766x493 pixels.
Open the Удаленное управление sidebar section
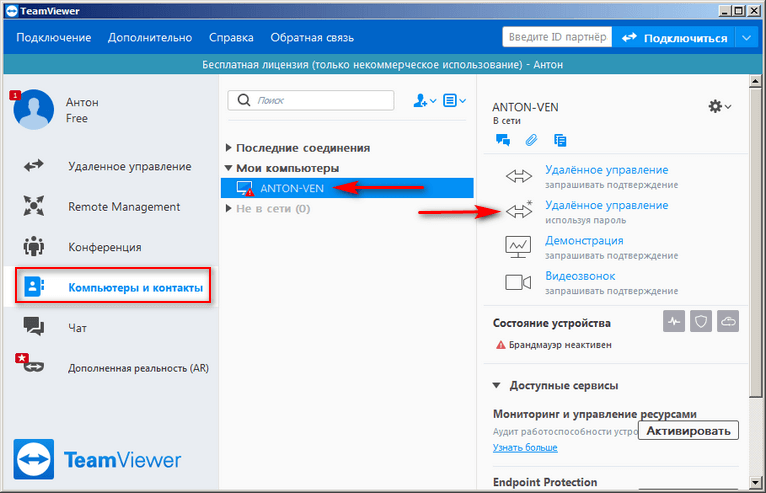click(129, 167)
